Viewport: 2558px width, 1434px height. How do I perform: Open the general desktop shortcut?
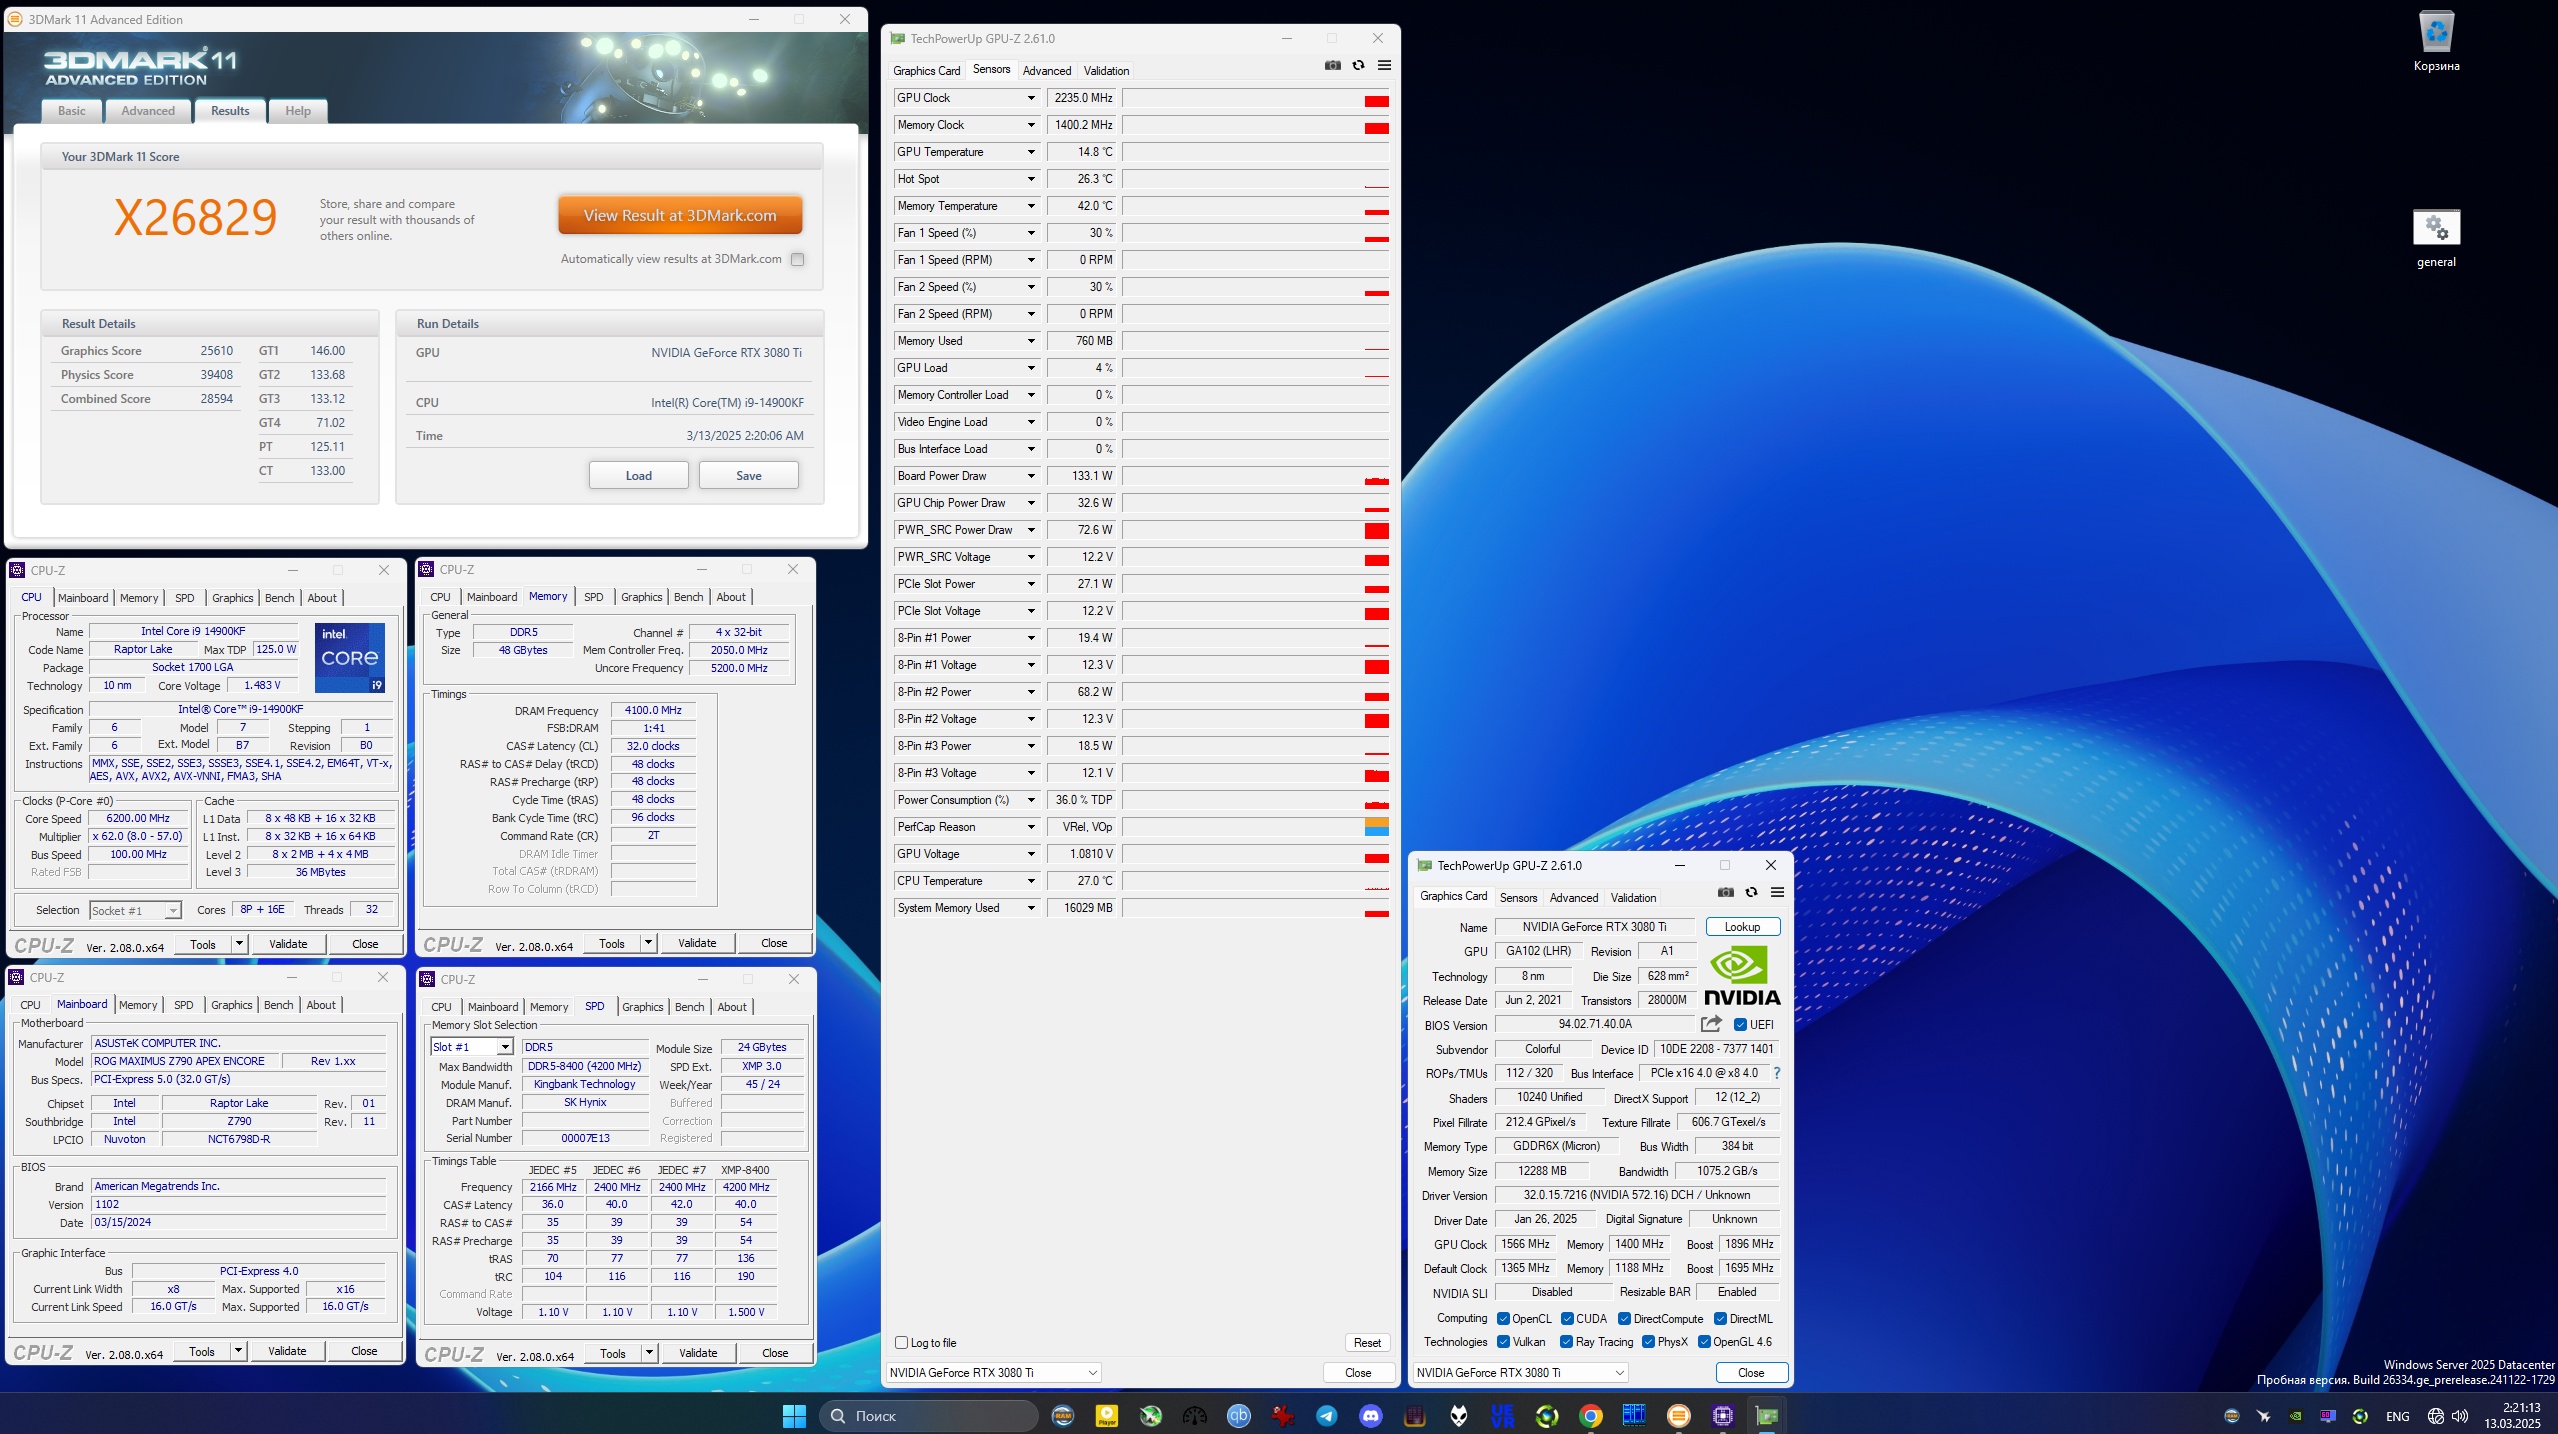(x=2436, y=239)
